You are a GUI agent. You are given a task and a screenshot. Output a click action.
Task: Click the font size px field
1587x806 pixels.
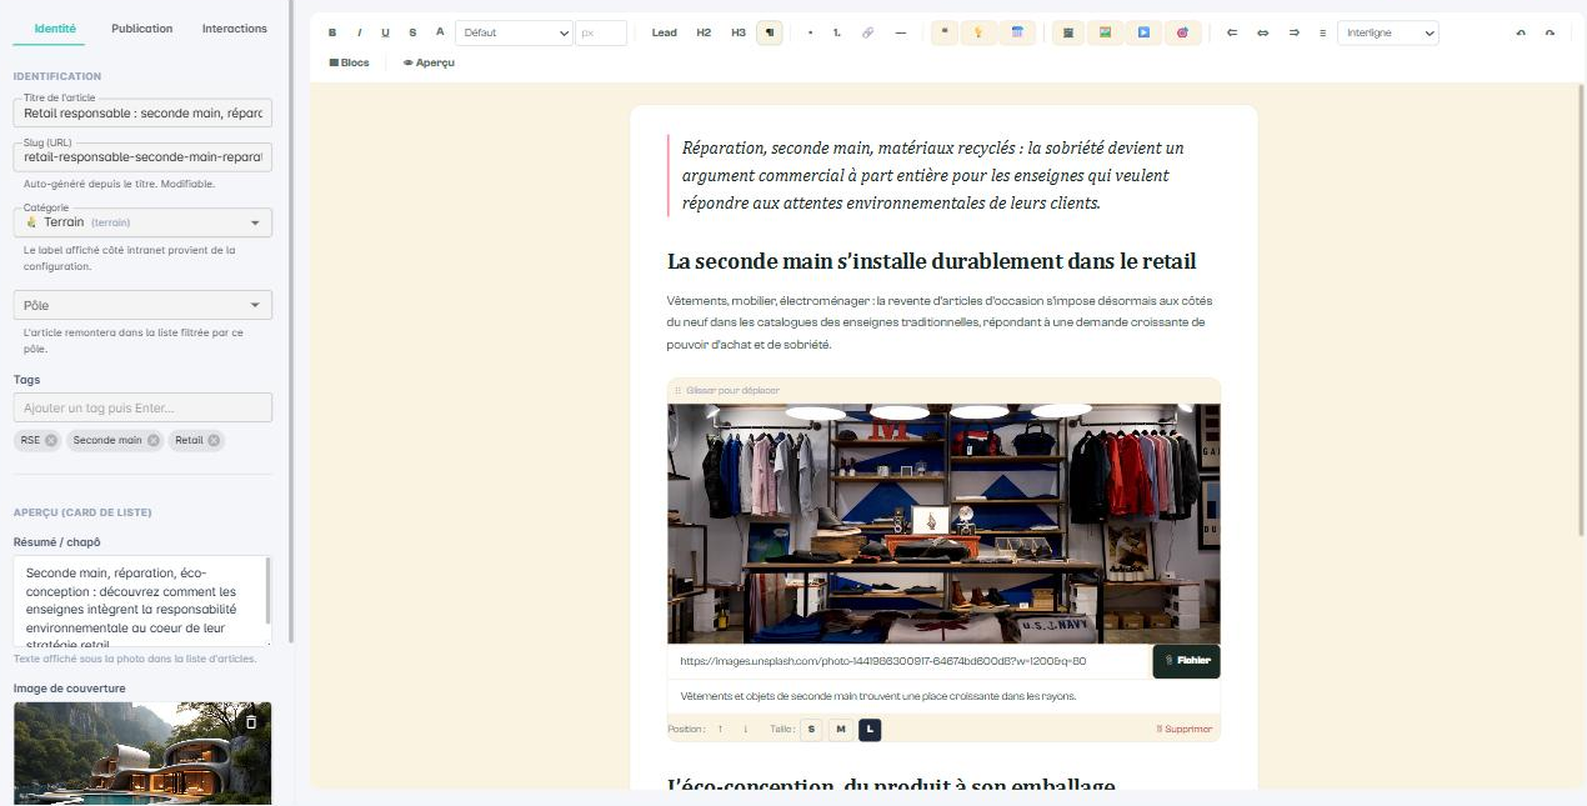pyautogui.click(x=601, y=33)
